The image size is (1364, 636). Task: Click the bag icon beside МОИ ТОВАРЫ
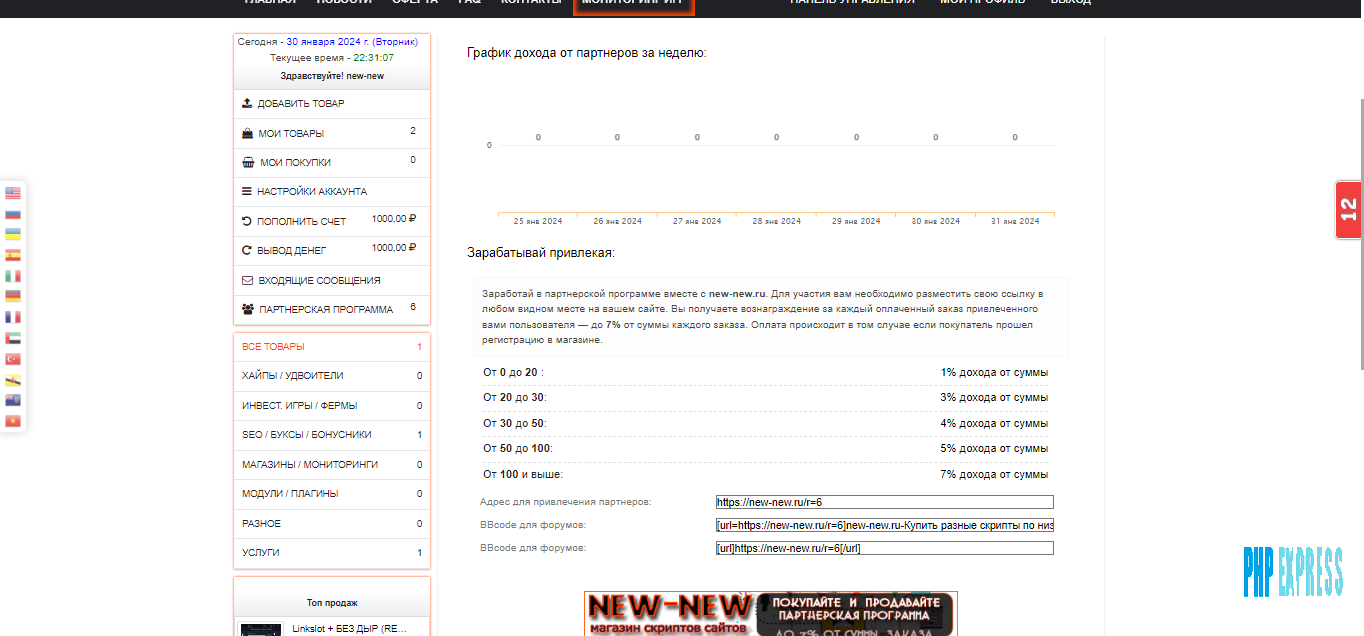[x=247, y=133]
